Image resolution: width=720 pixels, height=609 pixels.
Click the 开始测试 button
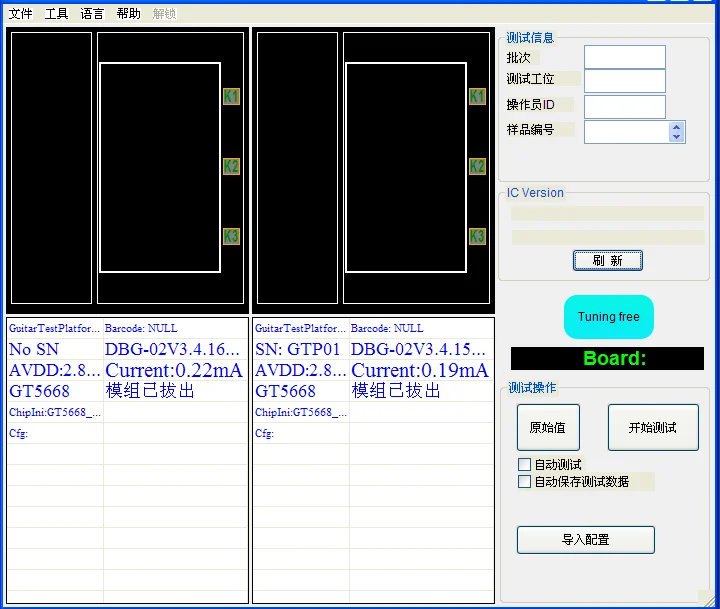pyautogui.click(x=652, y=428)
